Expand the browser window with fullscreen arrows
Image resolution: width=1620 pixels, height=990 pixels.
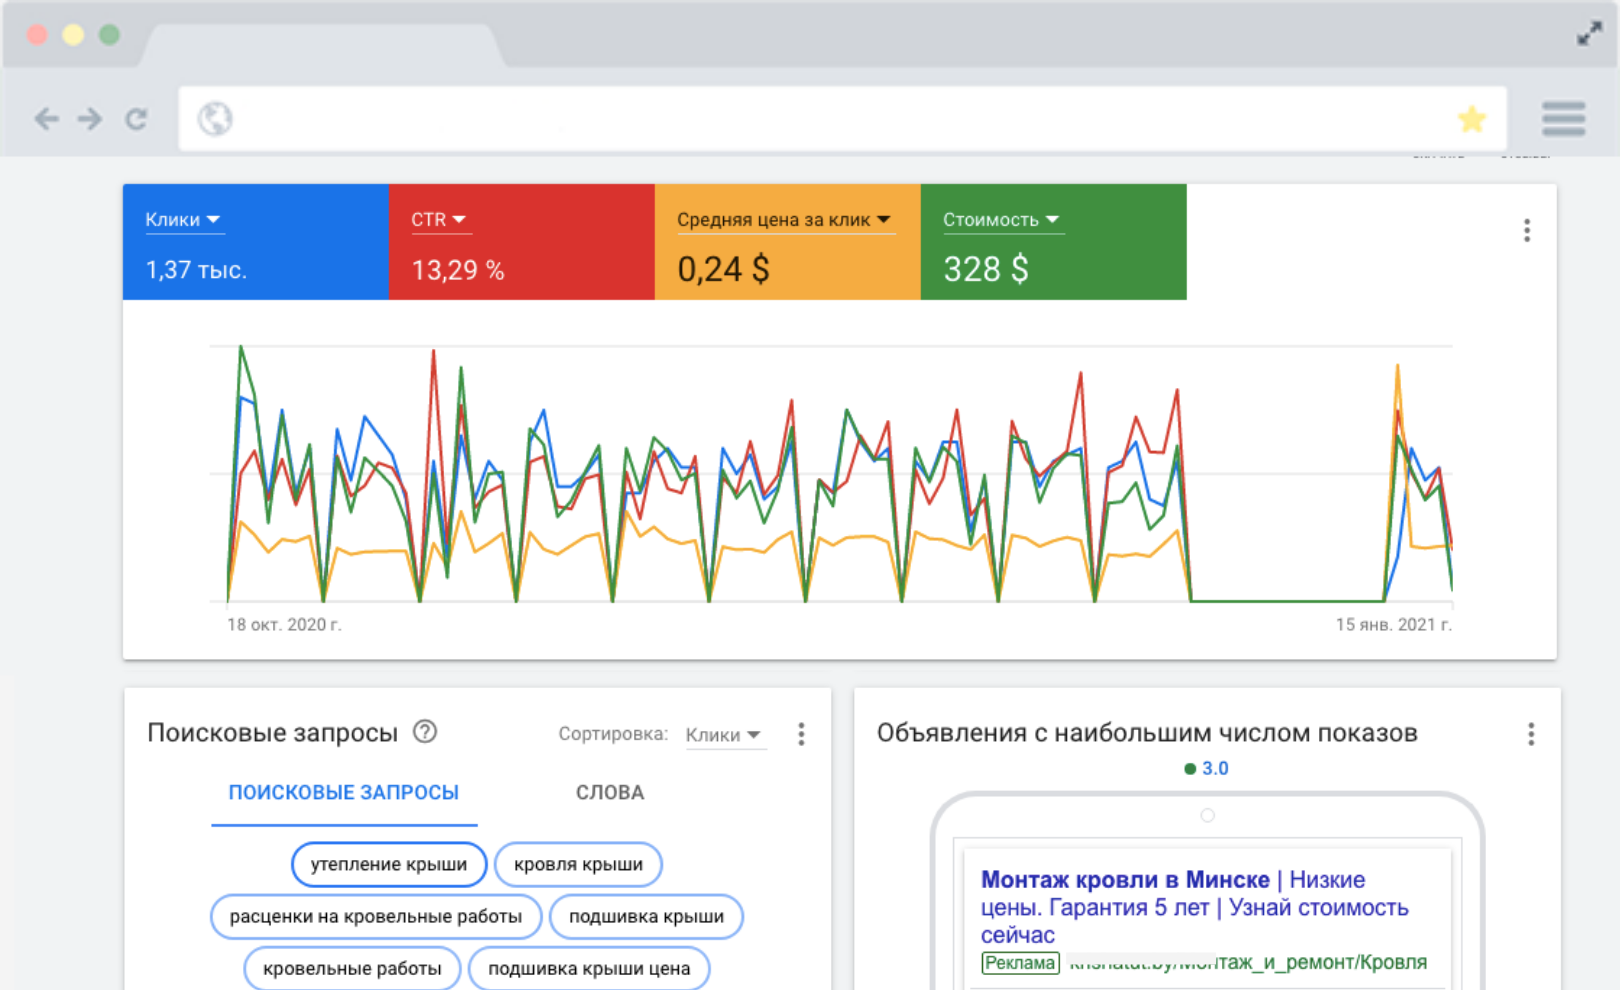tap(1589, 34)
